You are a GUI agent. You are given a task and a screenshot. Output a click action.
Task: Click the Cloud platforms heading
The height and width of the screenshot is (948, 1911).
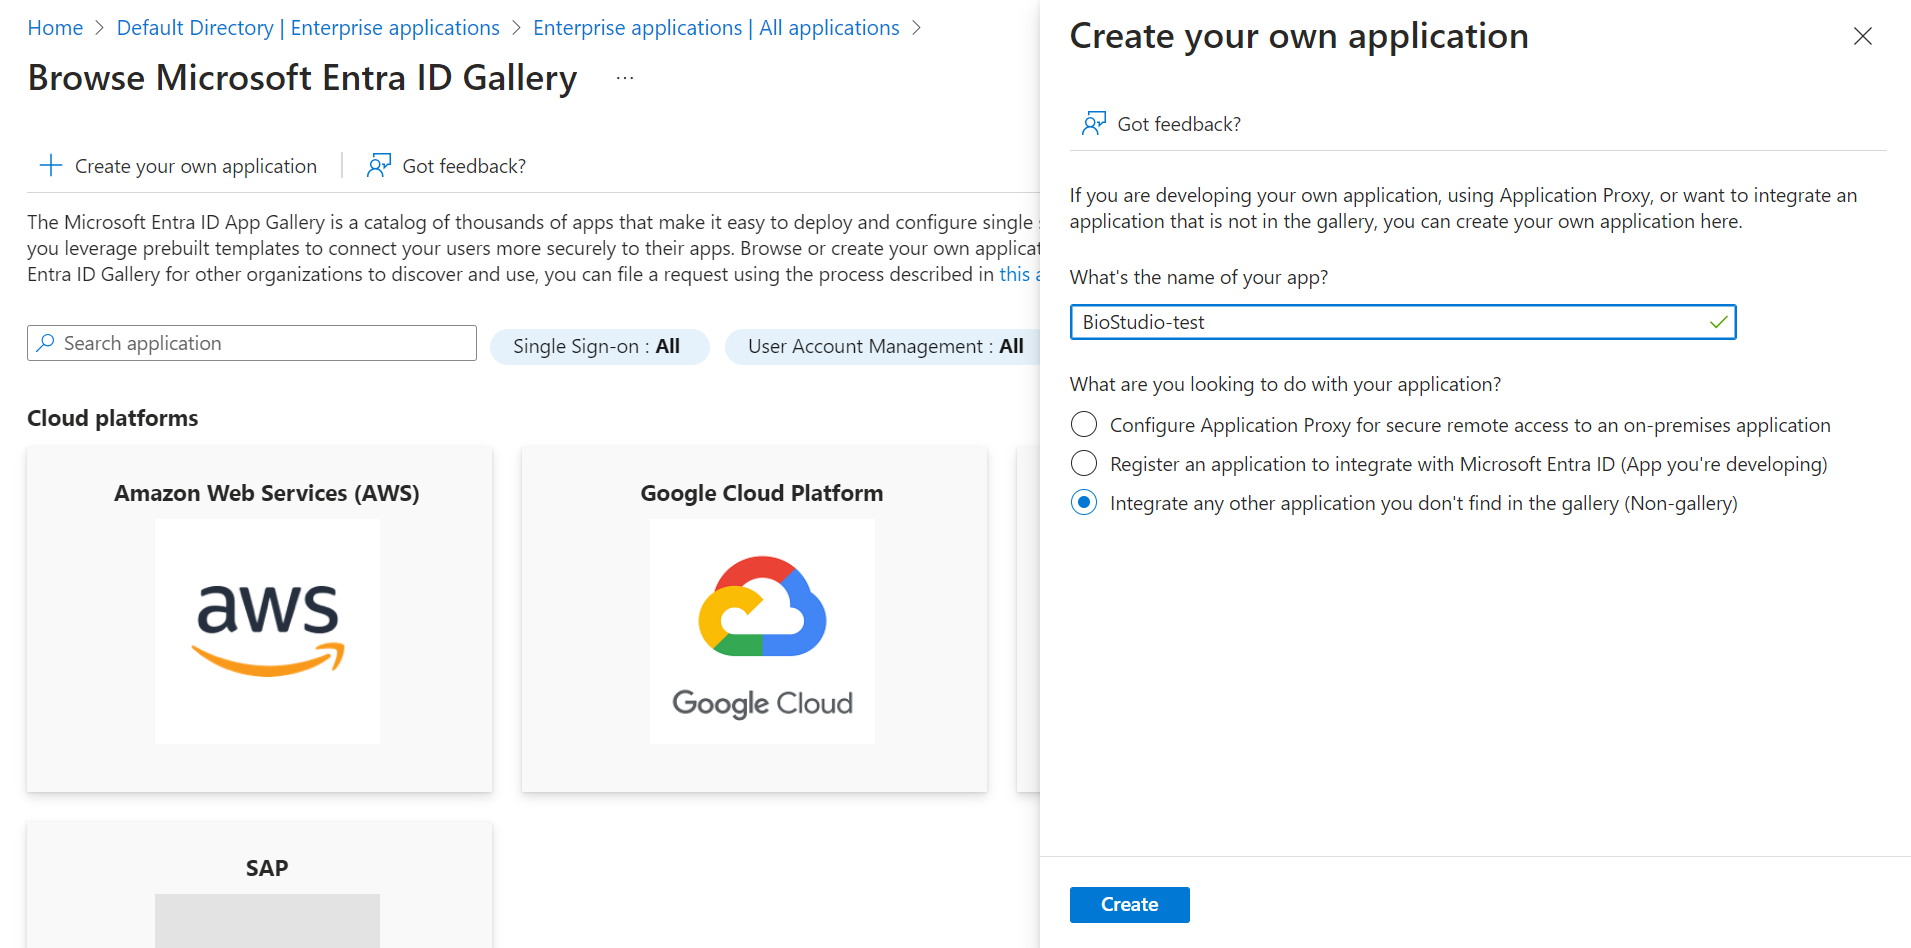113,418
